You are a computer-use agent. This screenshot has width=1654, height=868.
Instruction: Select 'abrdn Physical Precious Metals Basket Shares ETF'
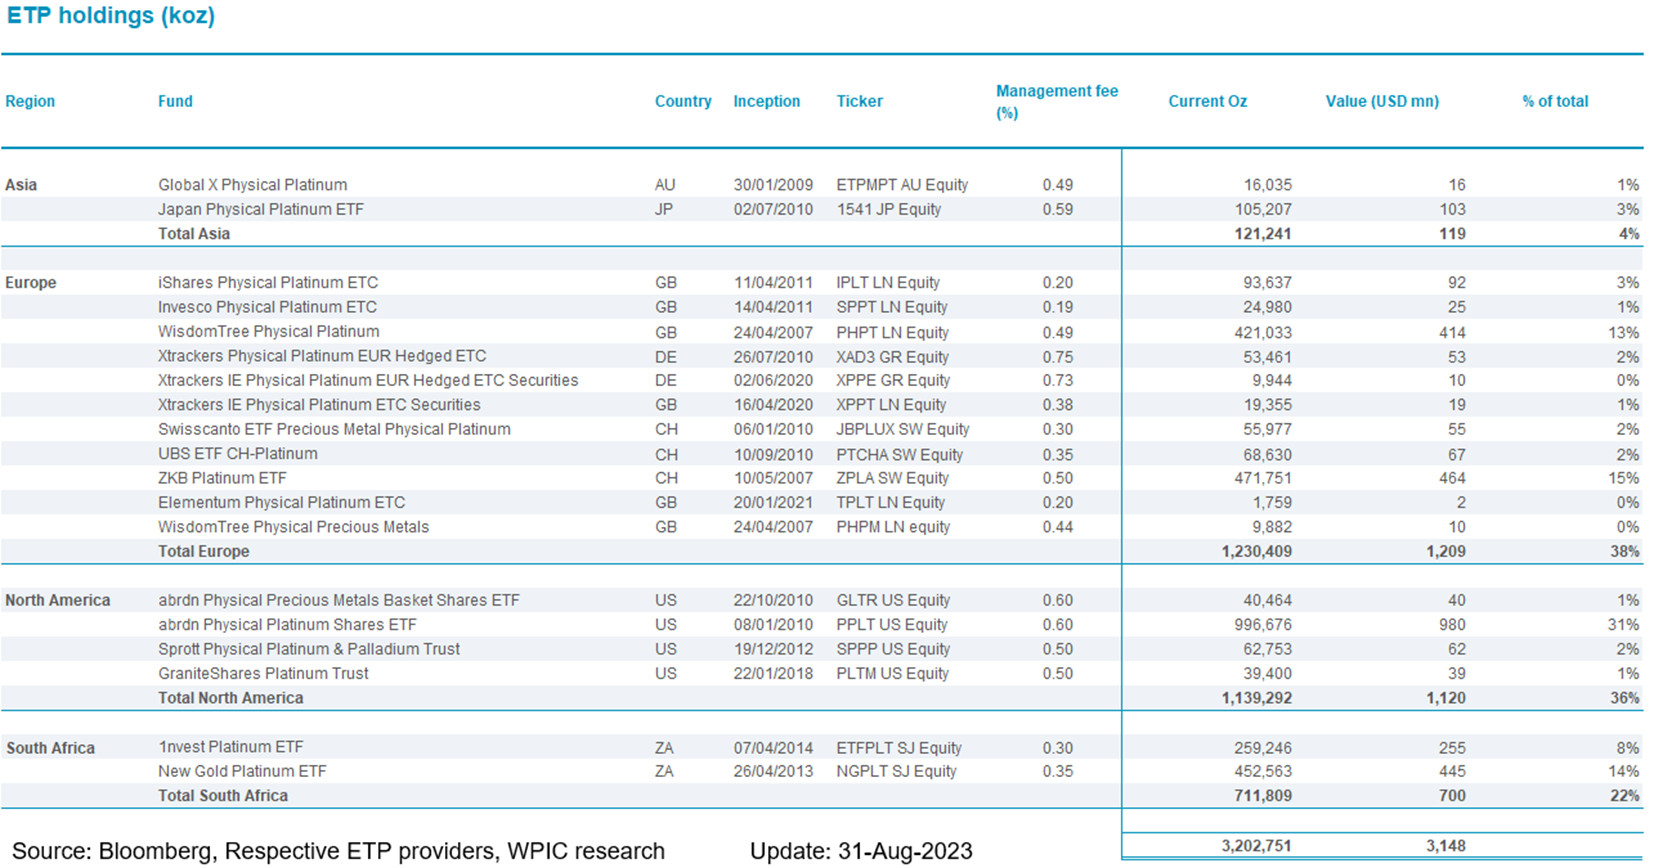pos(339,600)
